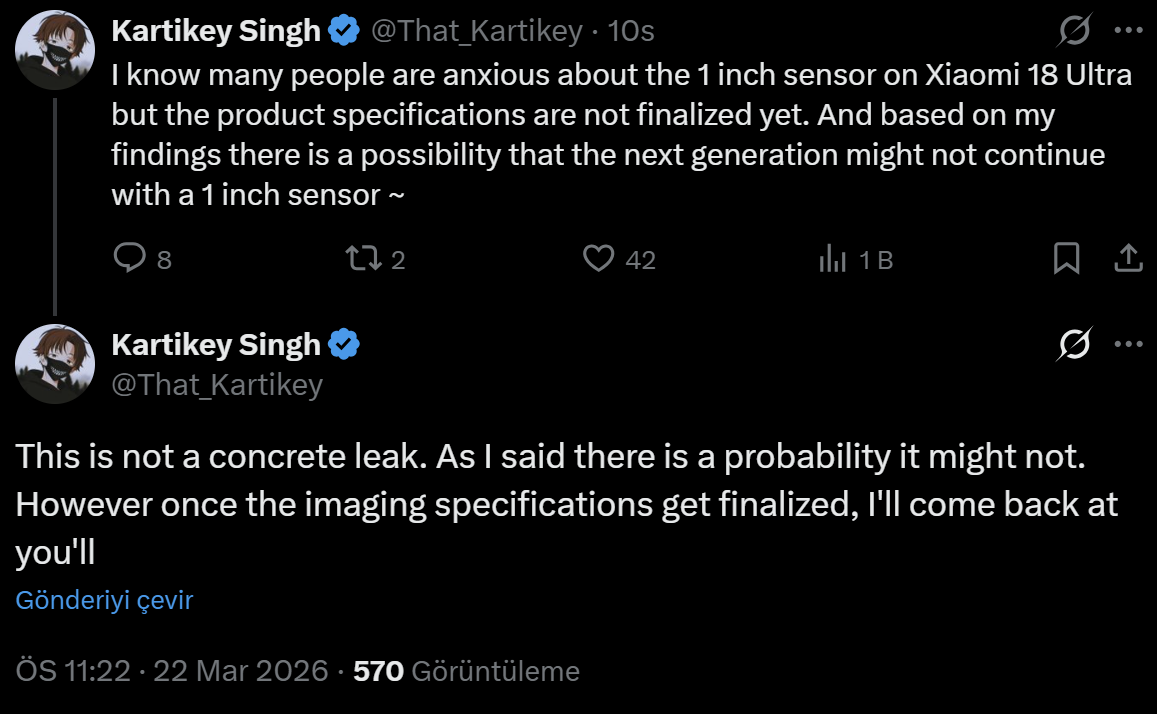Click the 570 Görüntüleme view count
The image size is (1157, 714).
point(467,670)
